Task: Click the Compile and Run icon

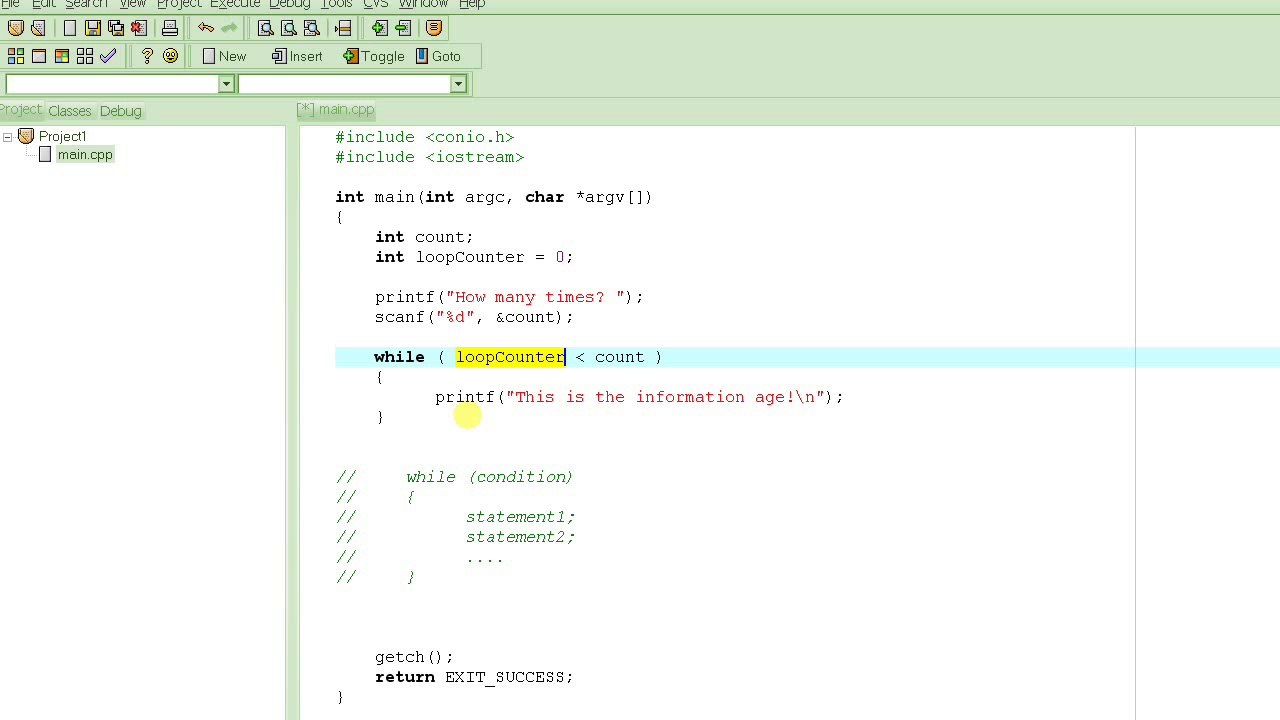Action: (62, 56)
